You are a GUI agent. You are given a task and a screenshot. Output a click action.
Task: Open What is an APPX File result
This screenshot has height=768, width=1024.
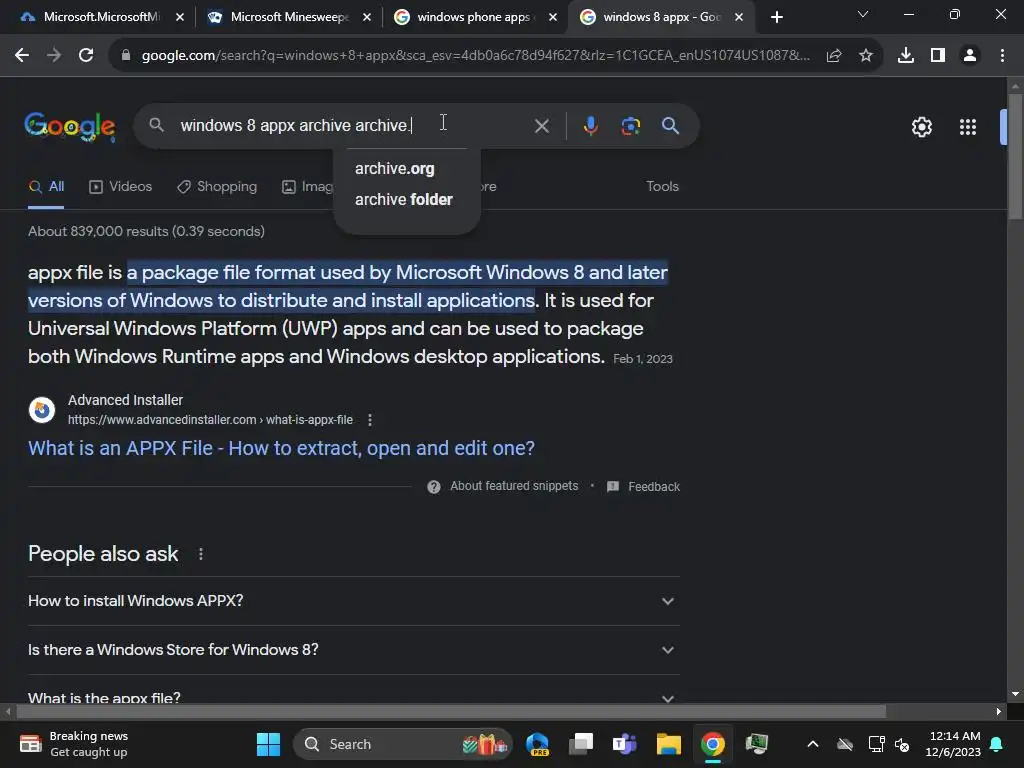[281, 448]
